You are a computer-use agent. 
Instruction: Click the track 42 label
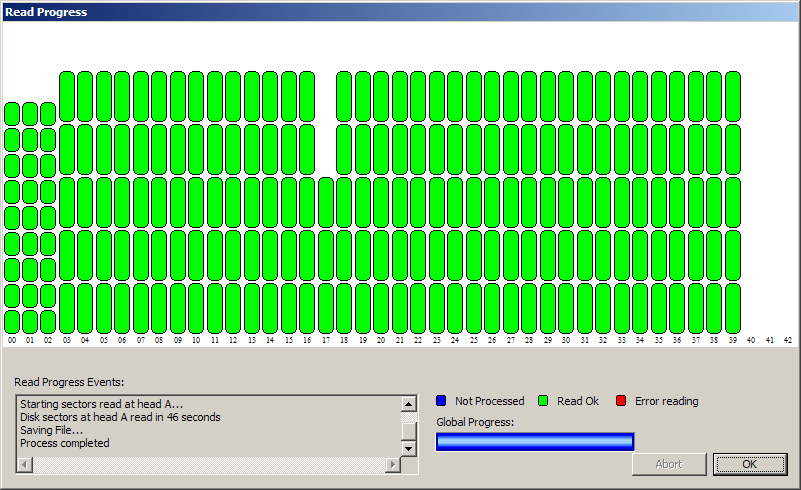[x=787, y=341]
